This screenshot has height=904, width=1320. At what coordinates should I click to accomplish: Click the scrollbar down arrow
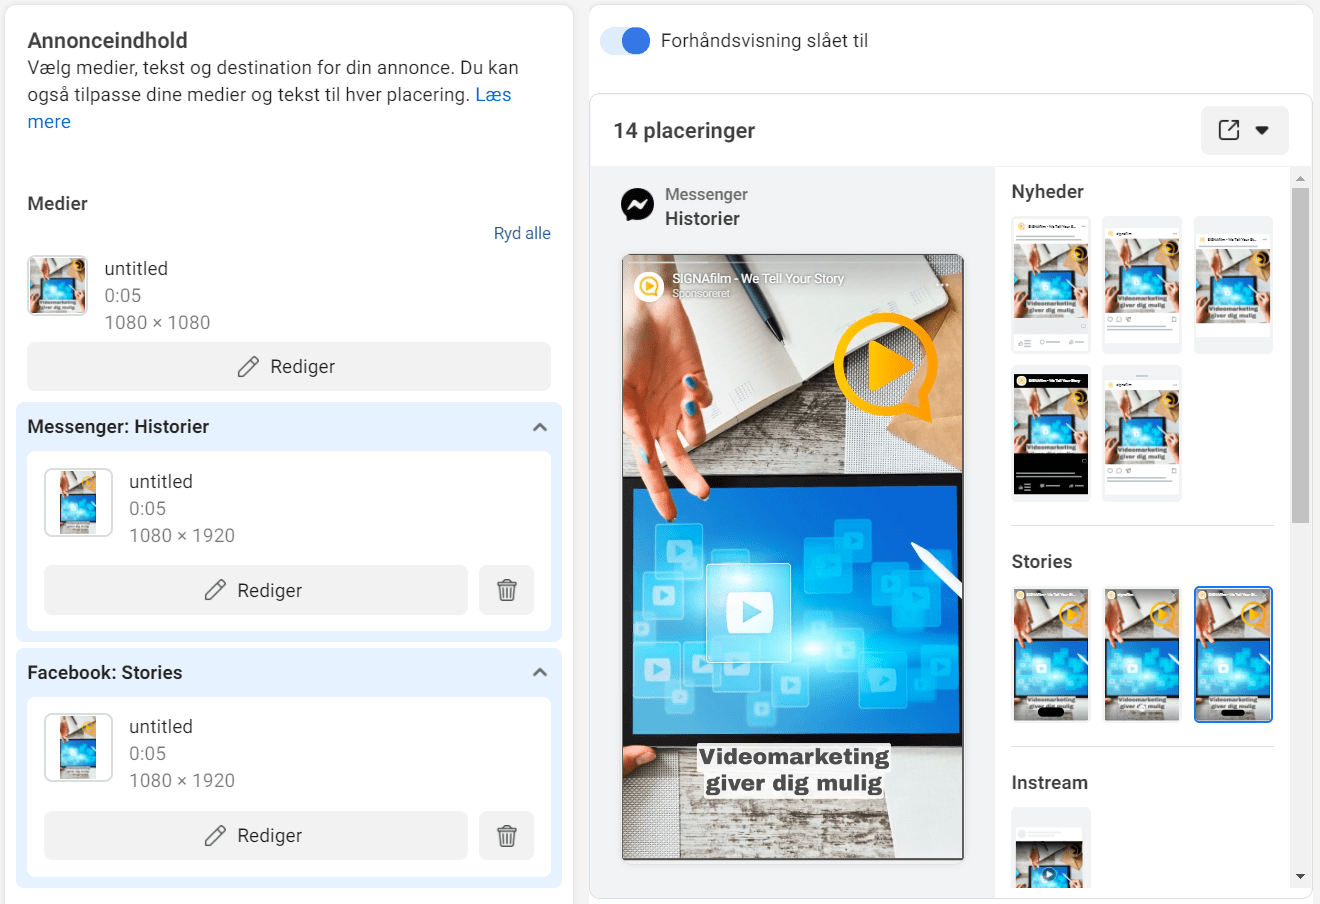click(x=1300, y=877)
